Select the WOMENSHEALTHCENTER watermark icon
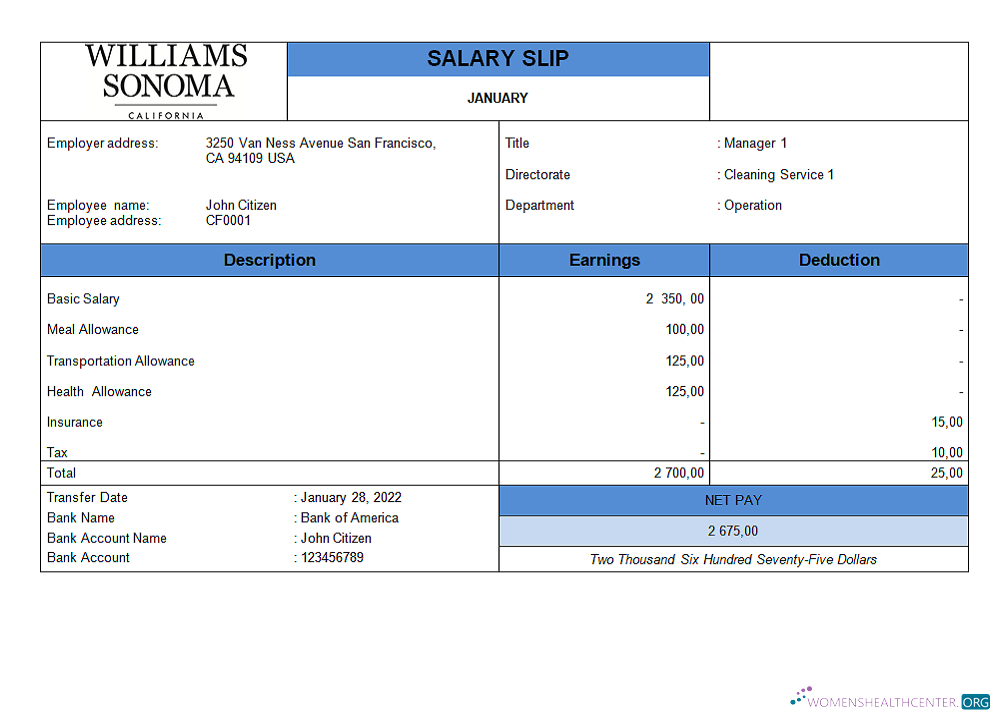The width and height of the screenshot is (1000, 720). 801,695
